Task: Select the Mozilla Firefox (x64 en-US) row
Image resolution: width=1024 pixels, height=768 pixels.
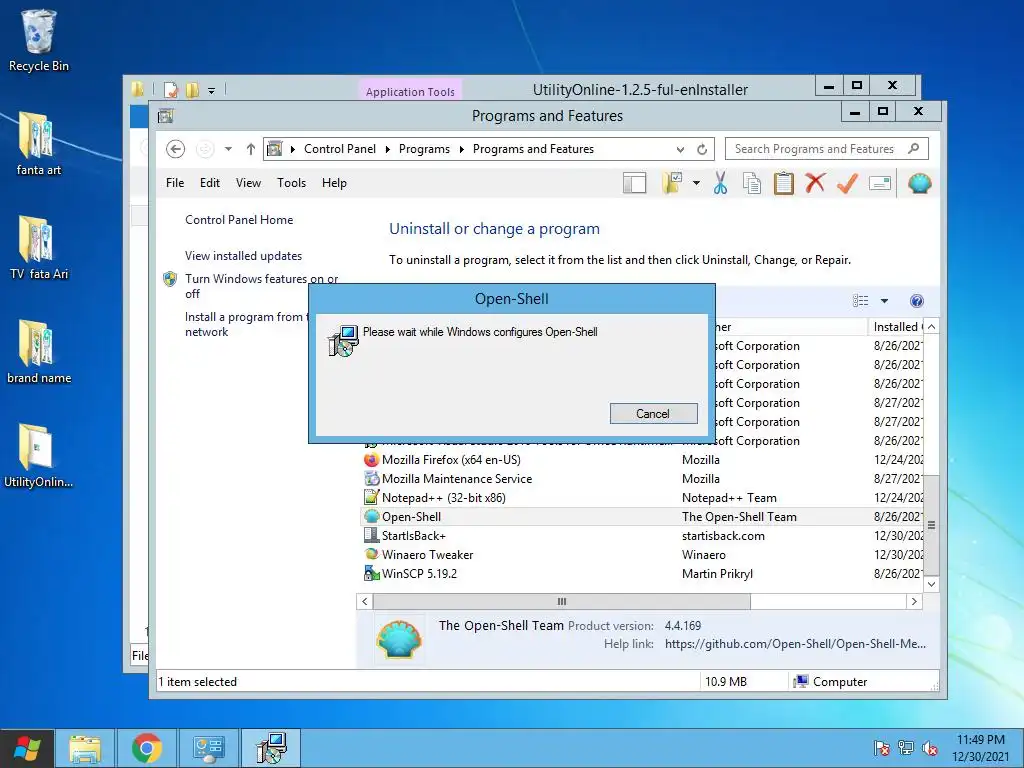Action: click(642, 460)
